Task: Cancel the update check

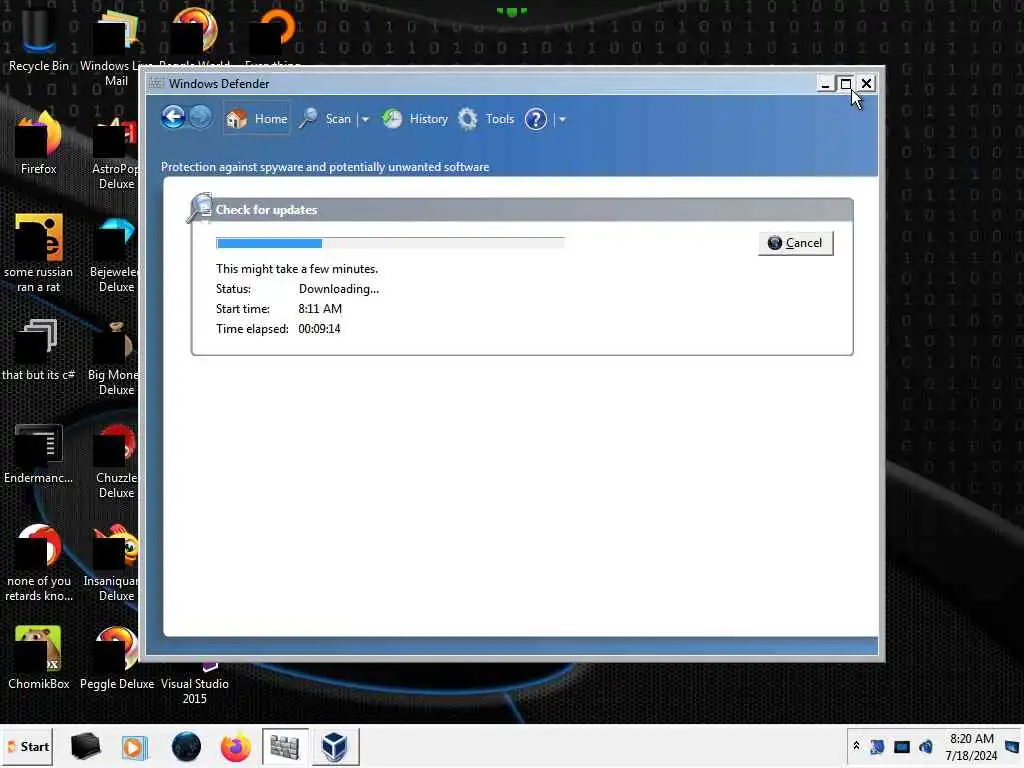Action: tap(795, 243)
